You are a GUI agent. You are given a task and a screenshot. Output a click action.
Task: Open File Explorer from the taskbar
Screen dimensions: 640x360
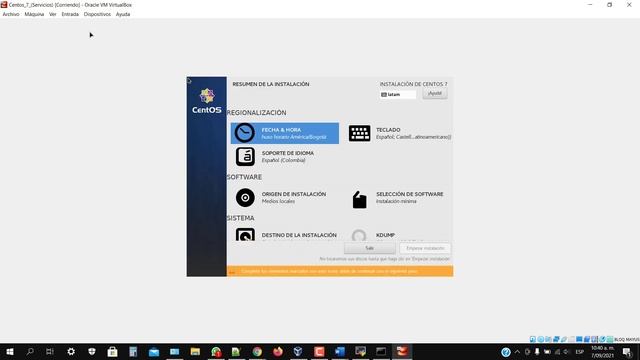(x=195, y=351)
